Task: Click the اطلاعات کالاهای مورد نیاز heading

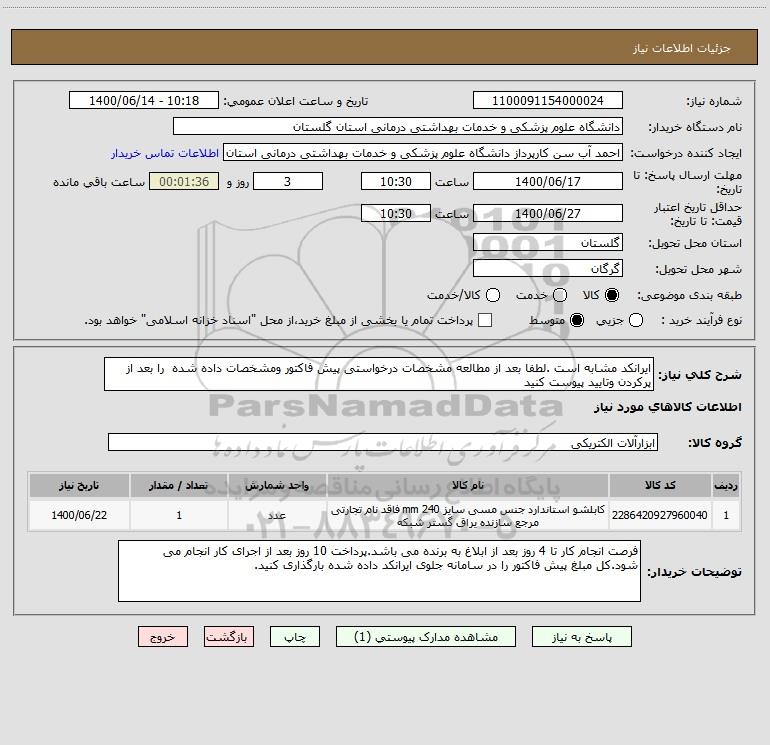Action: [x=667, y=407]
